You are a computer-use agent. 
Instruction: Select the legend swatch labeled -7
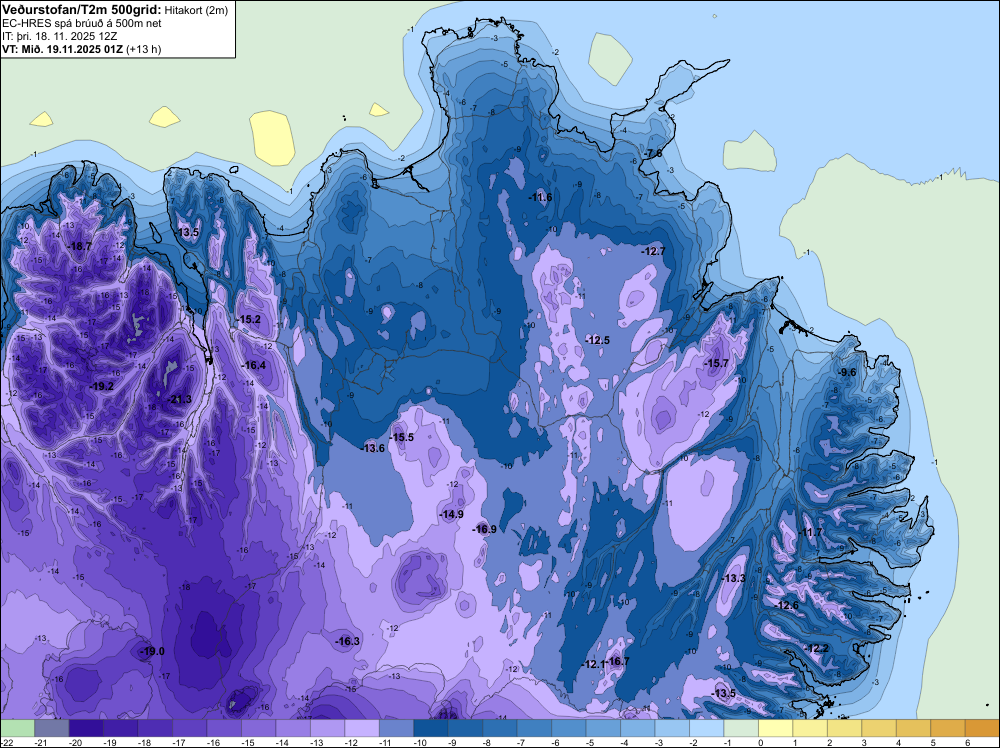pos(534,728)
